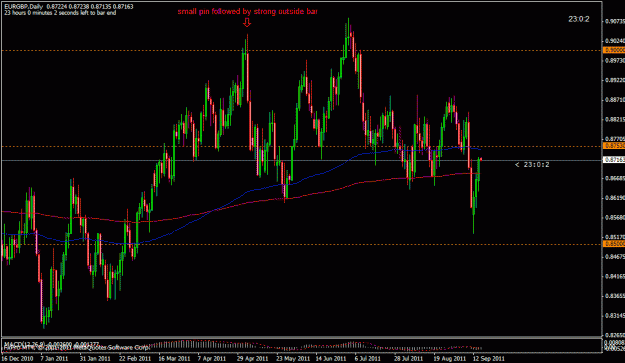Click the 0.8619 price axis label

pyautogui.click(x=615, y=197)
